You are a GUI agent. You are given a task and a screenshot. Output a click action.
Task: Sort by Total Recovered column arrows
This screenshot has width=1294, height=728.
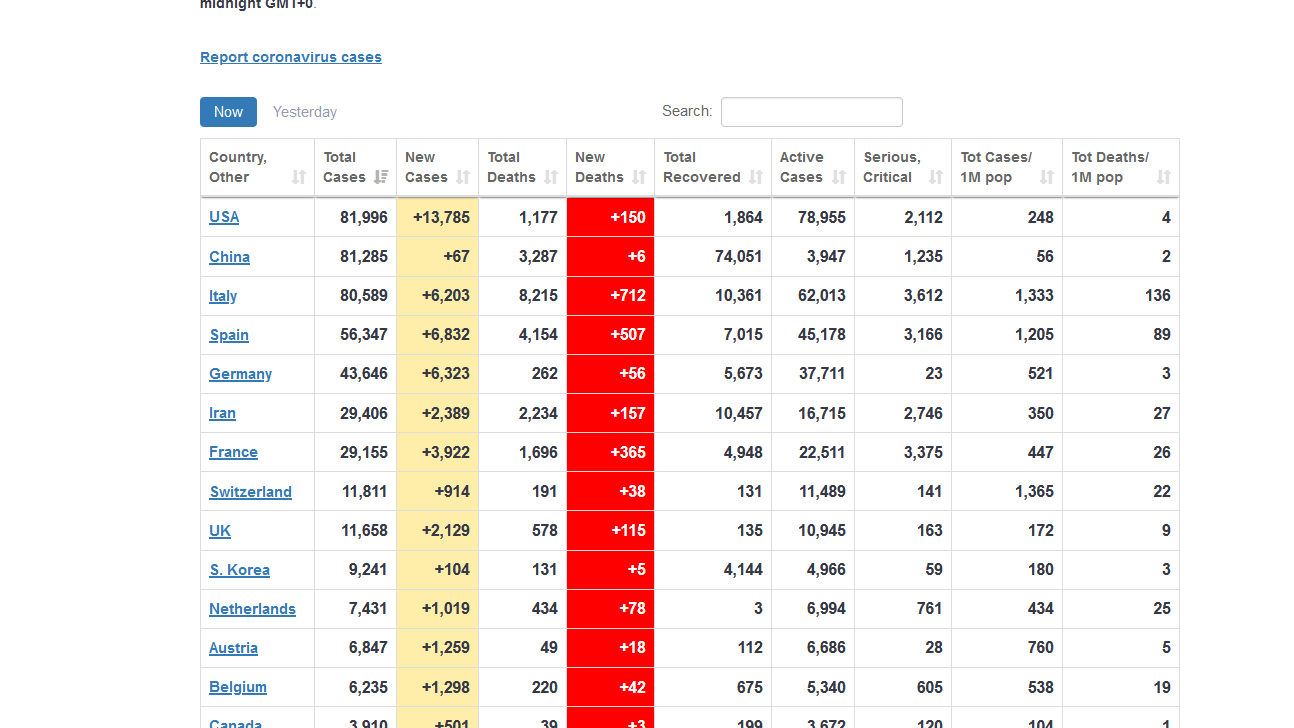pos(756,177)
